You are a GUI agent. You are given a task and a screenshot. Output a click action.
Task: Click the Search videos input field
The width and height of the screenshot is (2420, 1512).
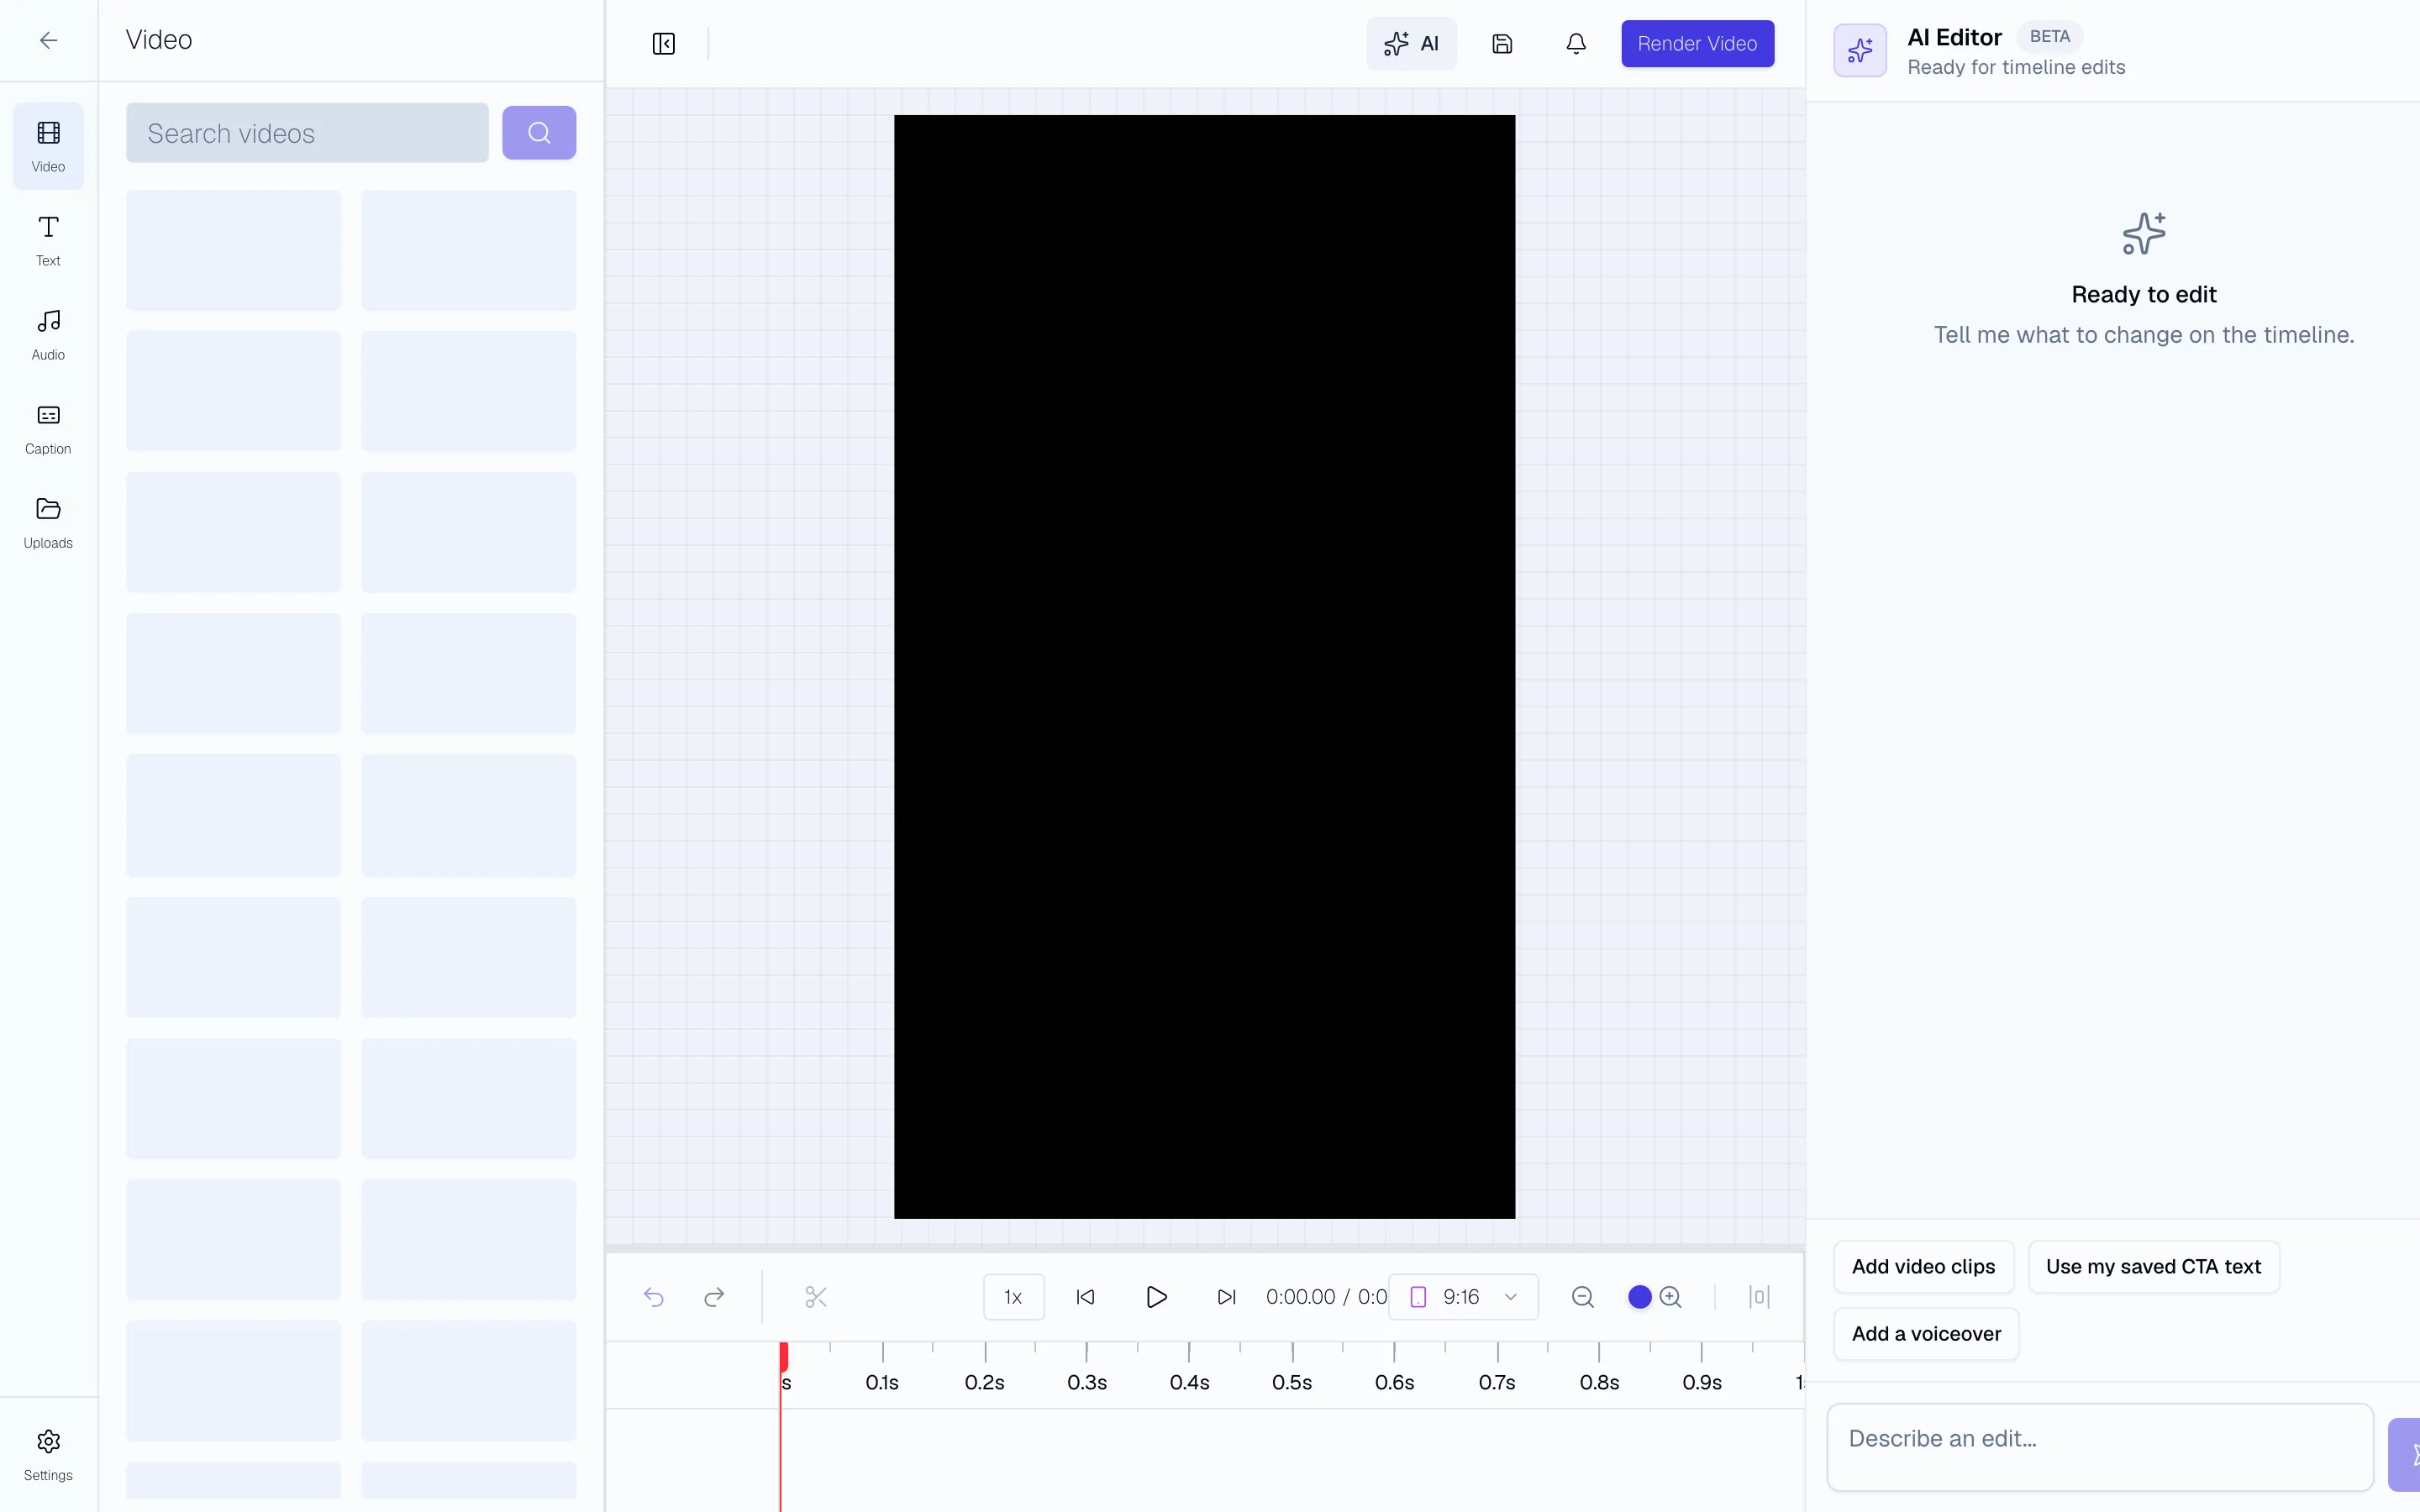click(x=307, y=133)
